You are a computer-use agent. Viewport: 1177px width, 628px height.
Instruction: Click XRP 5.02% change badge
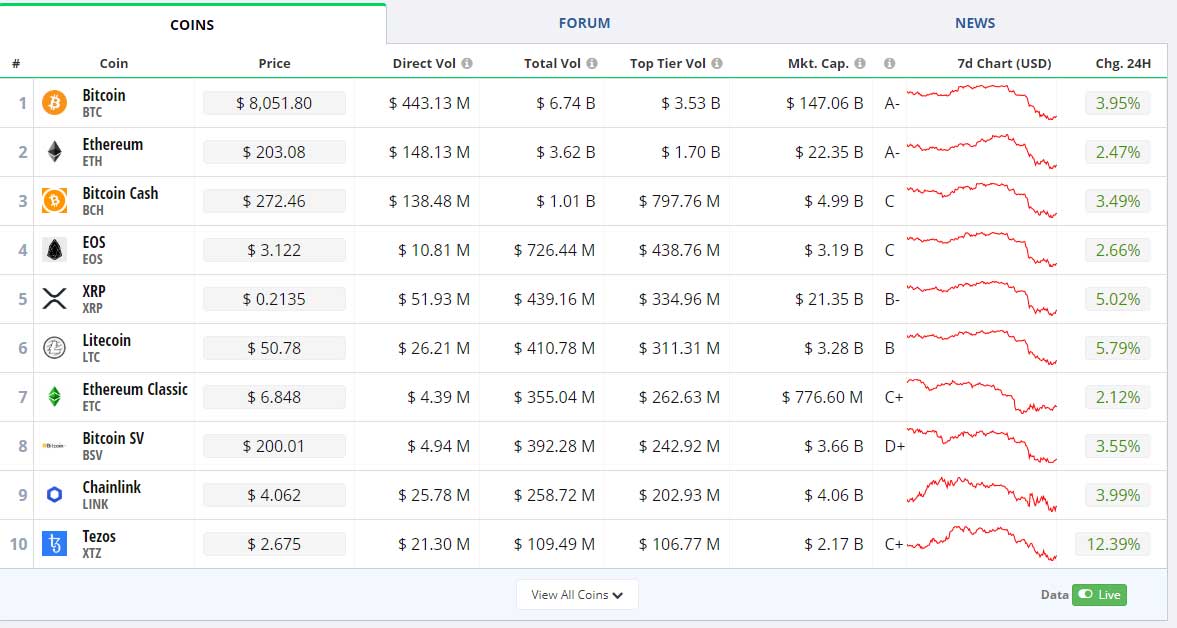[x=1117, y=299]
